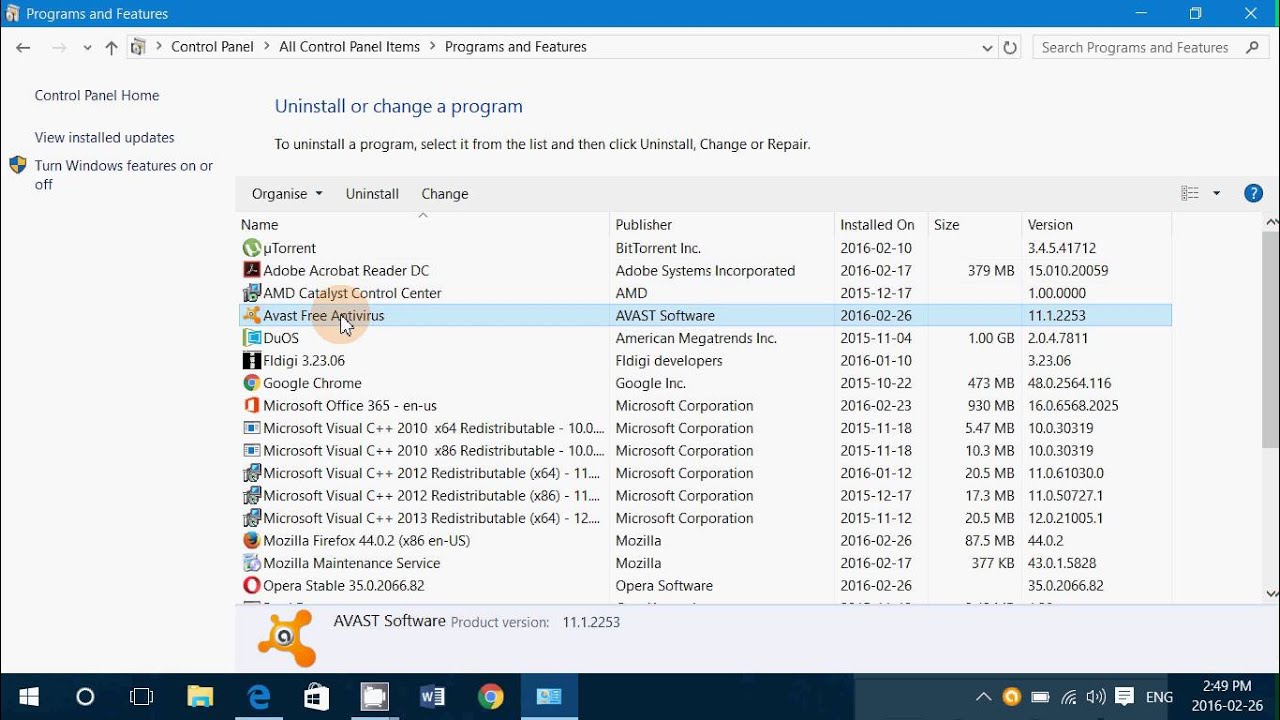Open the Organise dropdown menu
The image size is (1280, 720).
click(x=287, y=194)
